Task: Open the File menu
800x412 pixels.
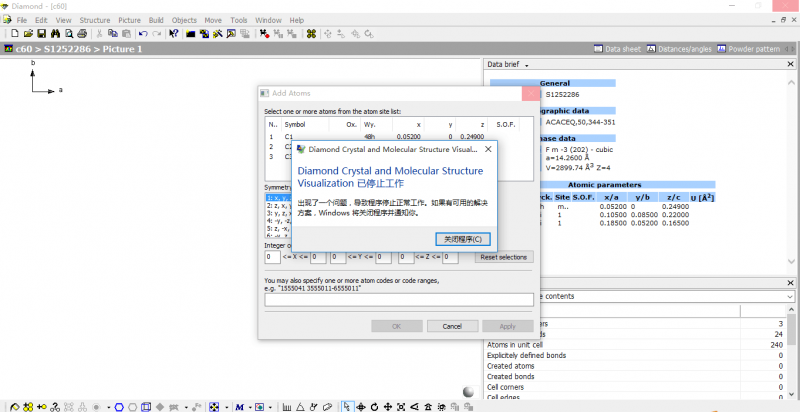Action: [22, 20]
